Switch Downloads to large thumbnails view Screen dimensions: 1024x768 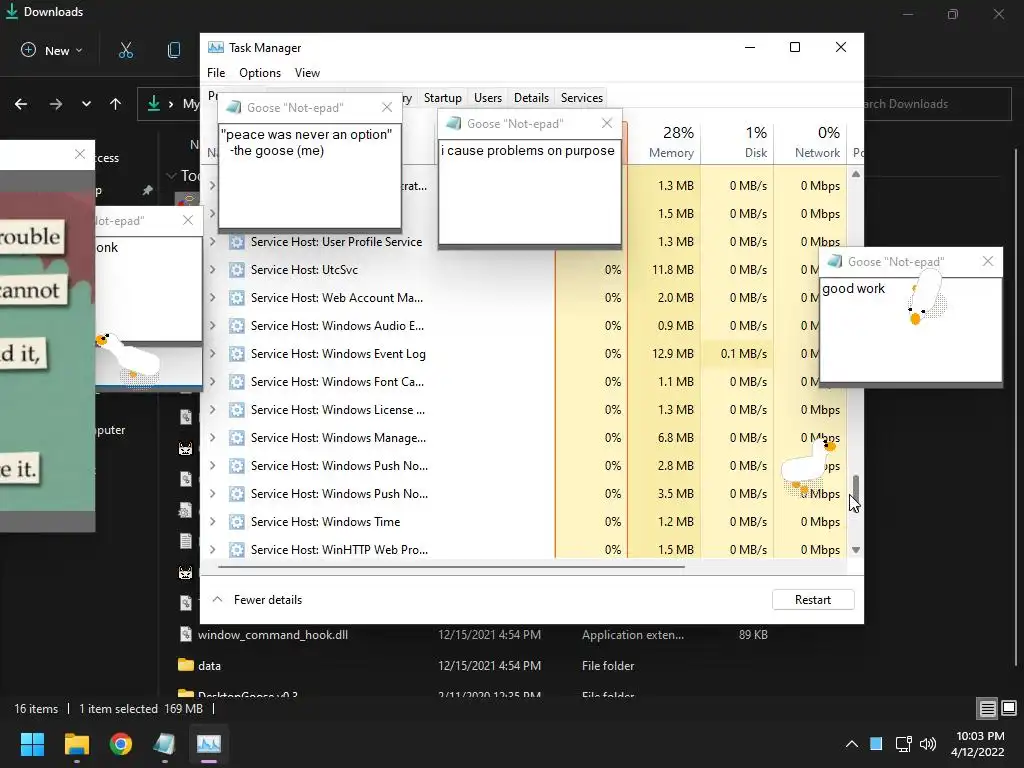pos(1009,709)
